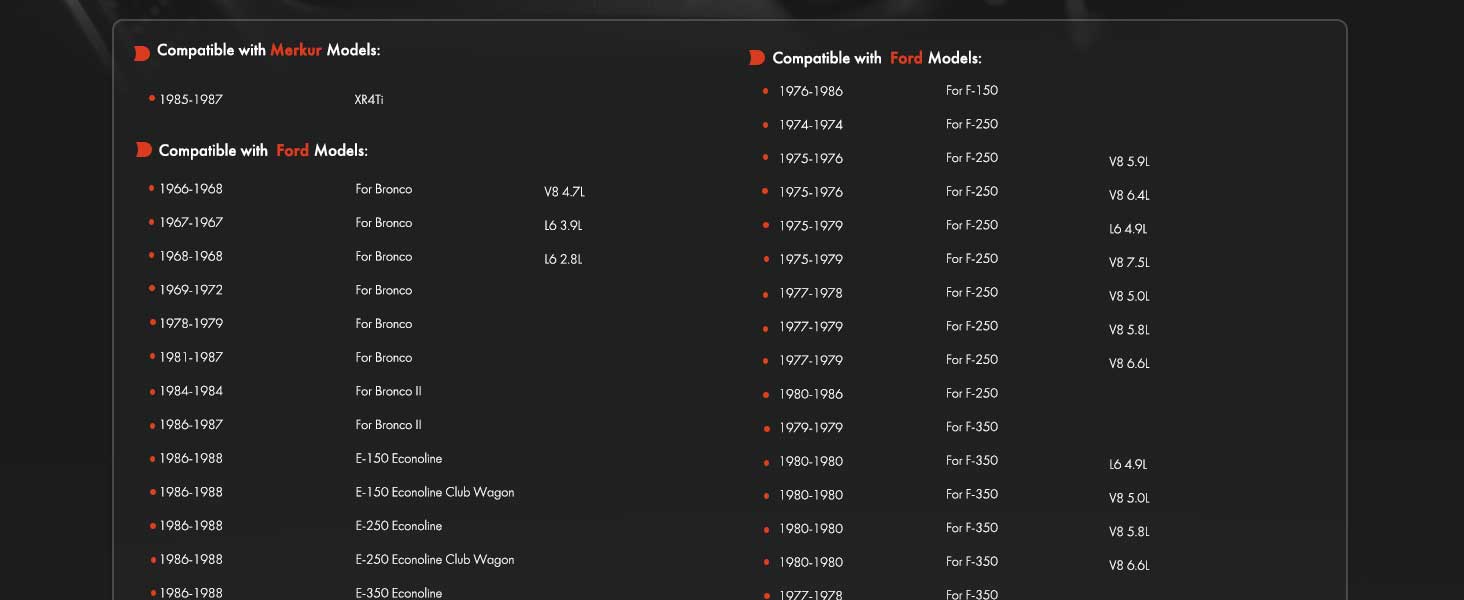
Task: Click the 1974-1974 year range for F-250
Action: (x=811, y=125)
